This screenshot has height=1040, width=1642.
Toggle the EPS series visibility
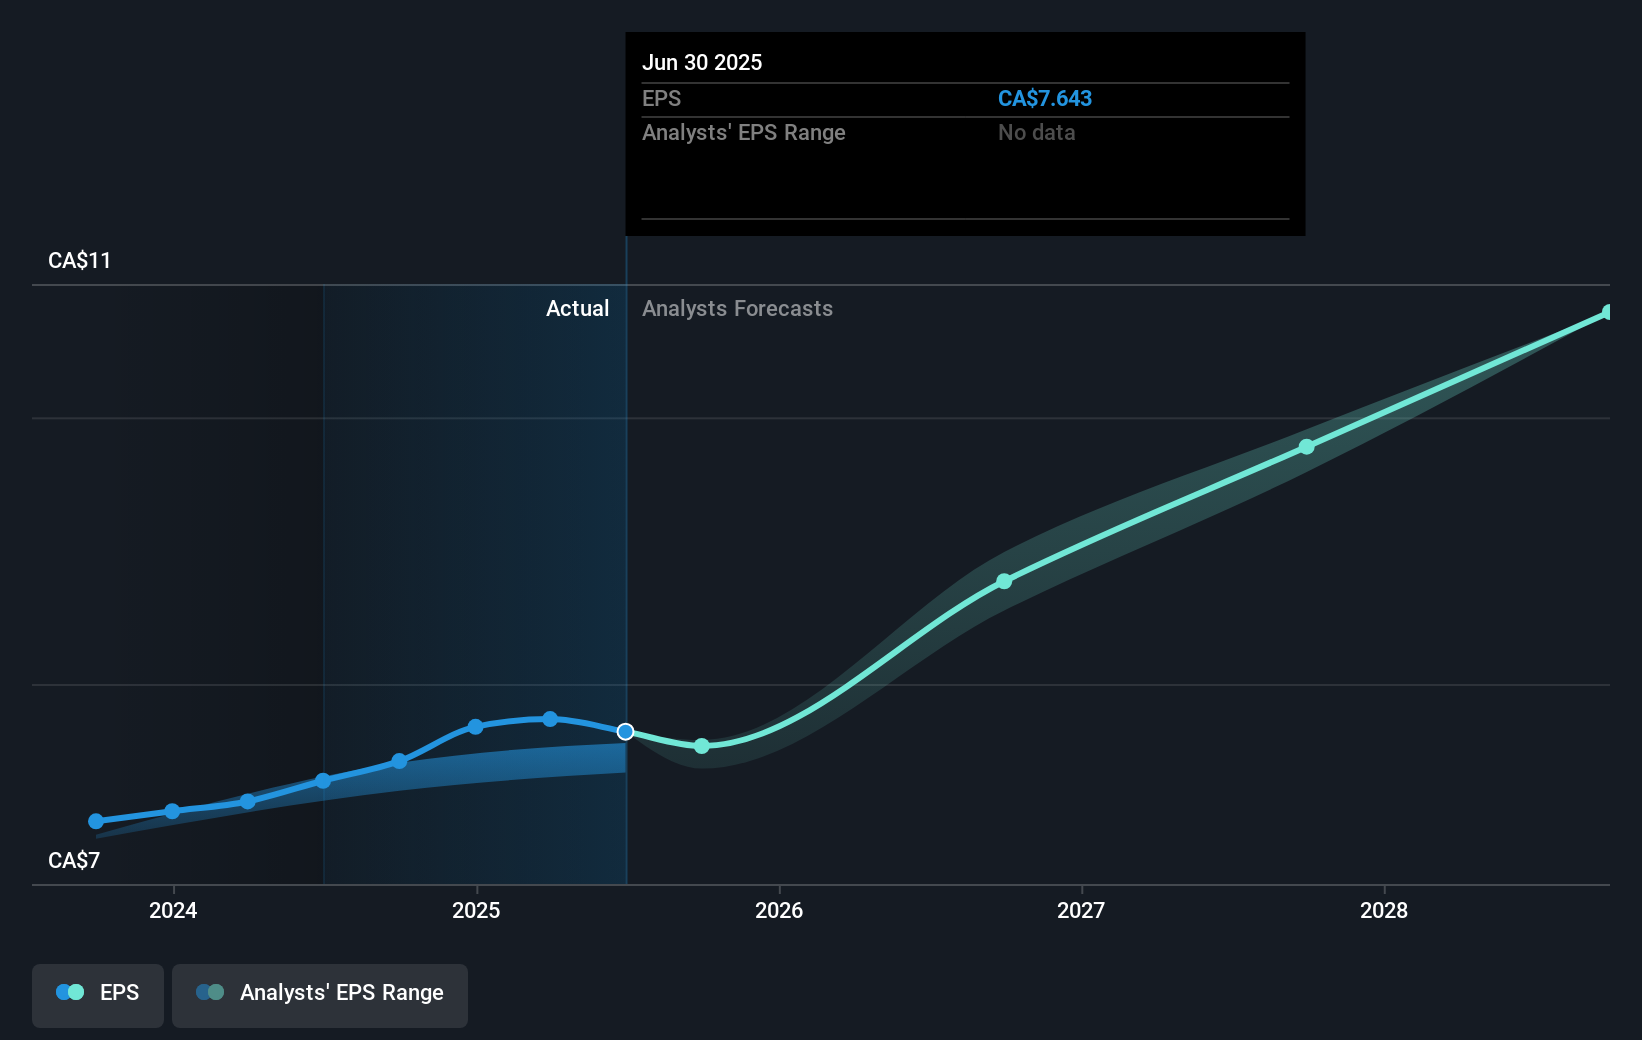tap(97, 995)
